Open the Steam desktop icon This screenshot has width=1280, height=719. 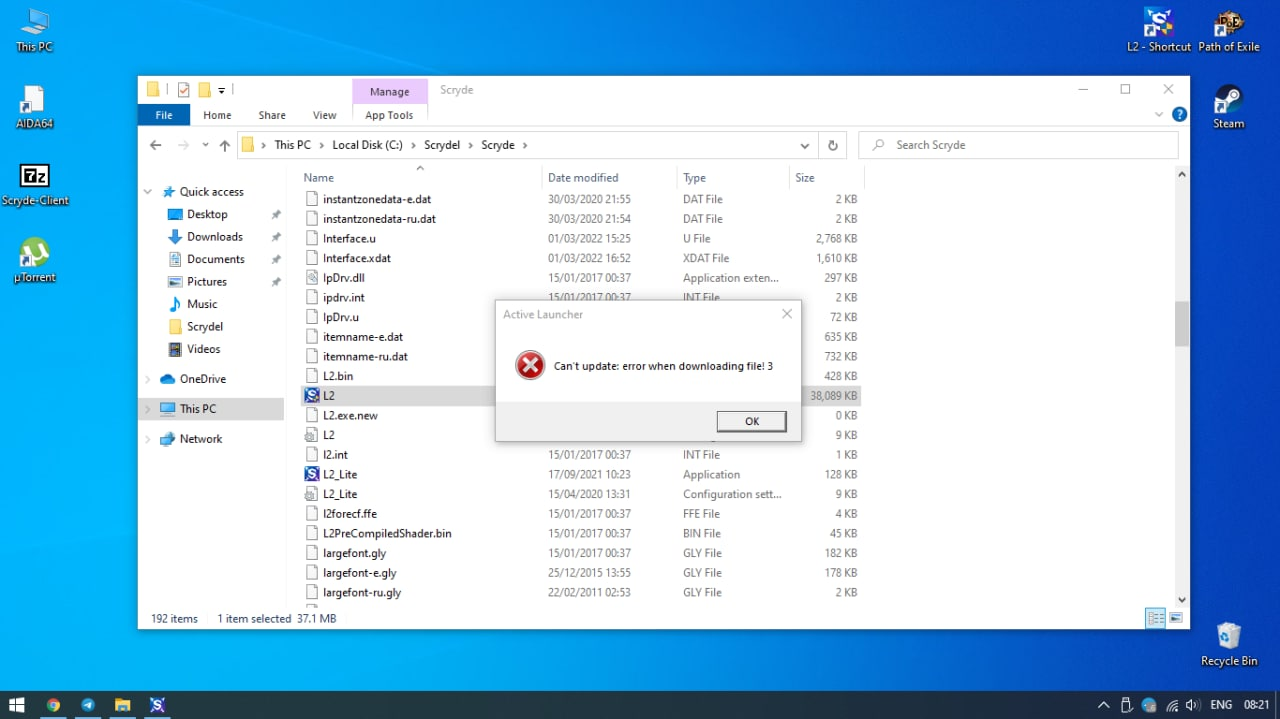pos(1228,102)
